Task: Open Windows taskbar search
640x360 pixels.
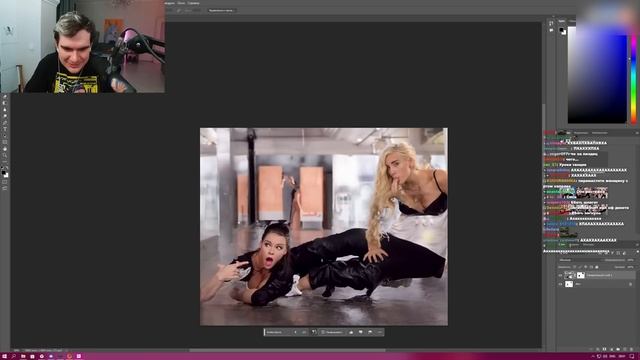Action: 13,356
